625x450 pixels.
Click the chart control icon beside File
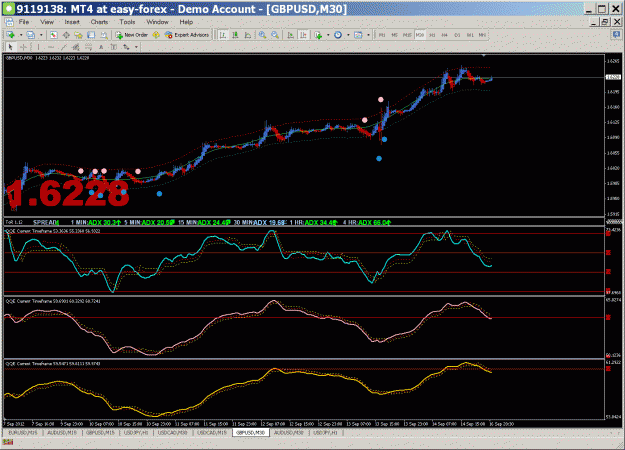(x=9, y=22)
